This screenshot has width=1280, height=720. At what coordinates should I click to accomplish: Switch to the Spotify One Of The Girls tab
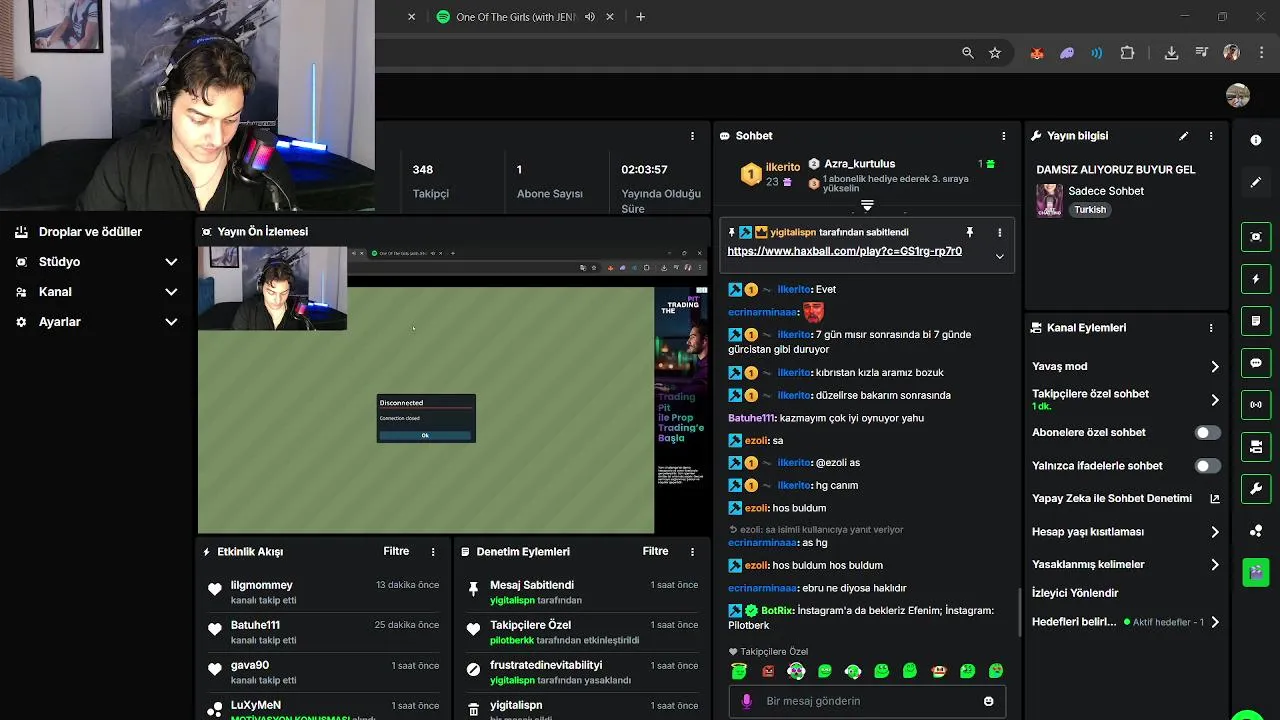[515, 17]
